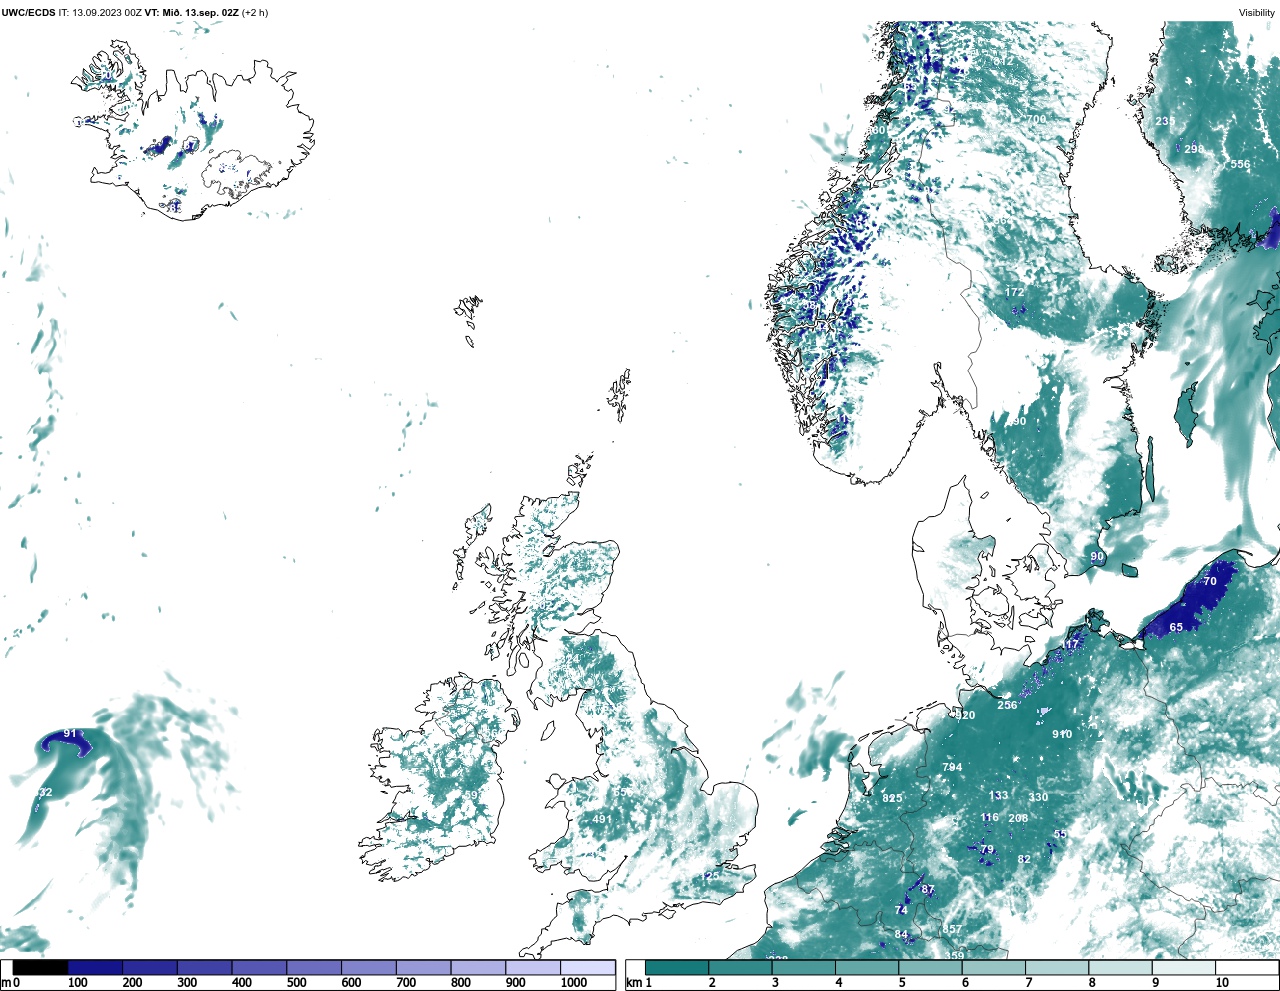The image size is (1280, 991).
Task: Click the '(+2 h)' forecast offset text
Action: tap(254, 13)
